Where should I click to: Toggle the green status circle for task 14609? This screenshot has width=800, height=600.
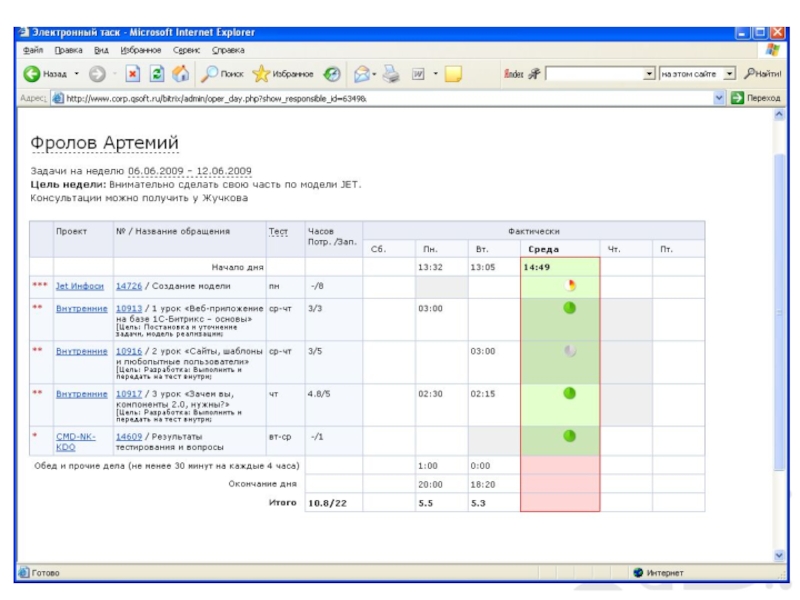pos(570,436)
